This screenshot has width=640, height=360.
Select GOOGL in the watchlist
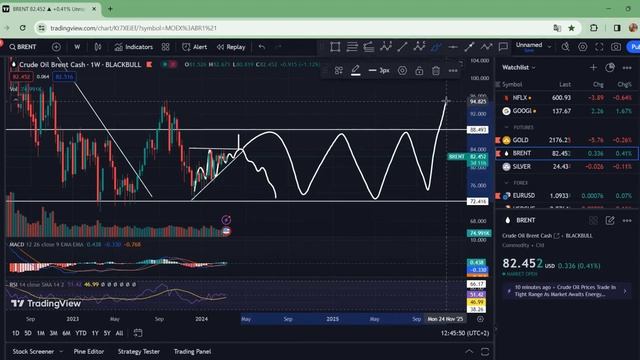tap(567, 111)
